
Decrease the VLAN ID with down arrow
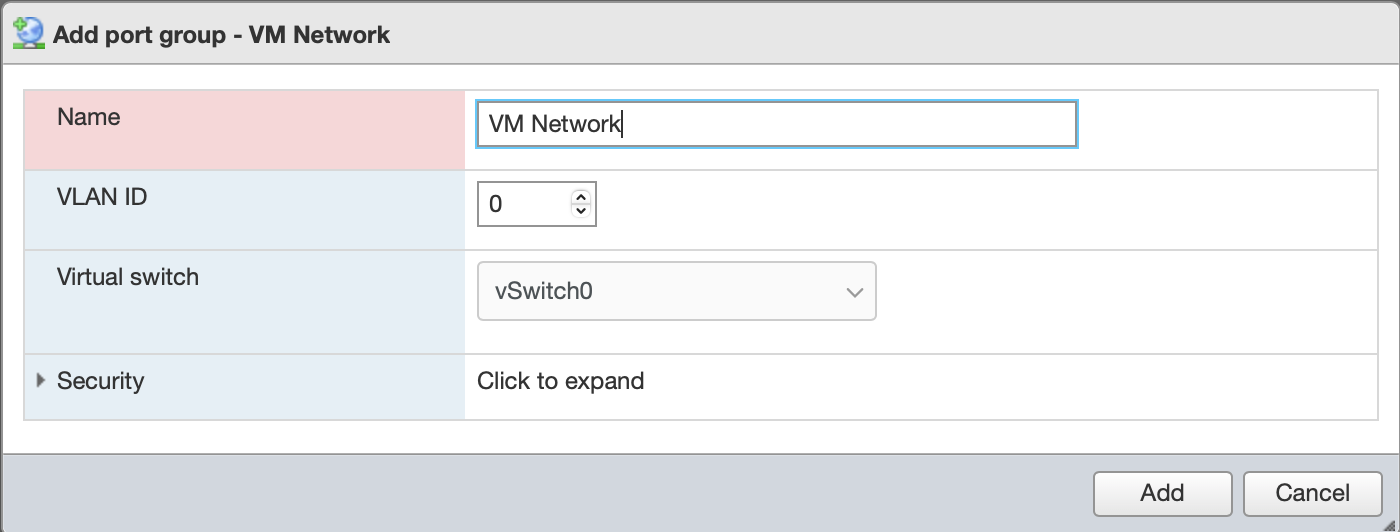pos(580,211)
